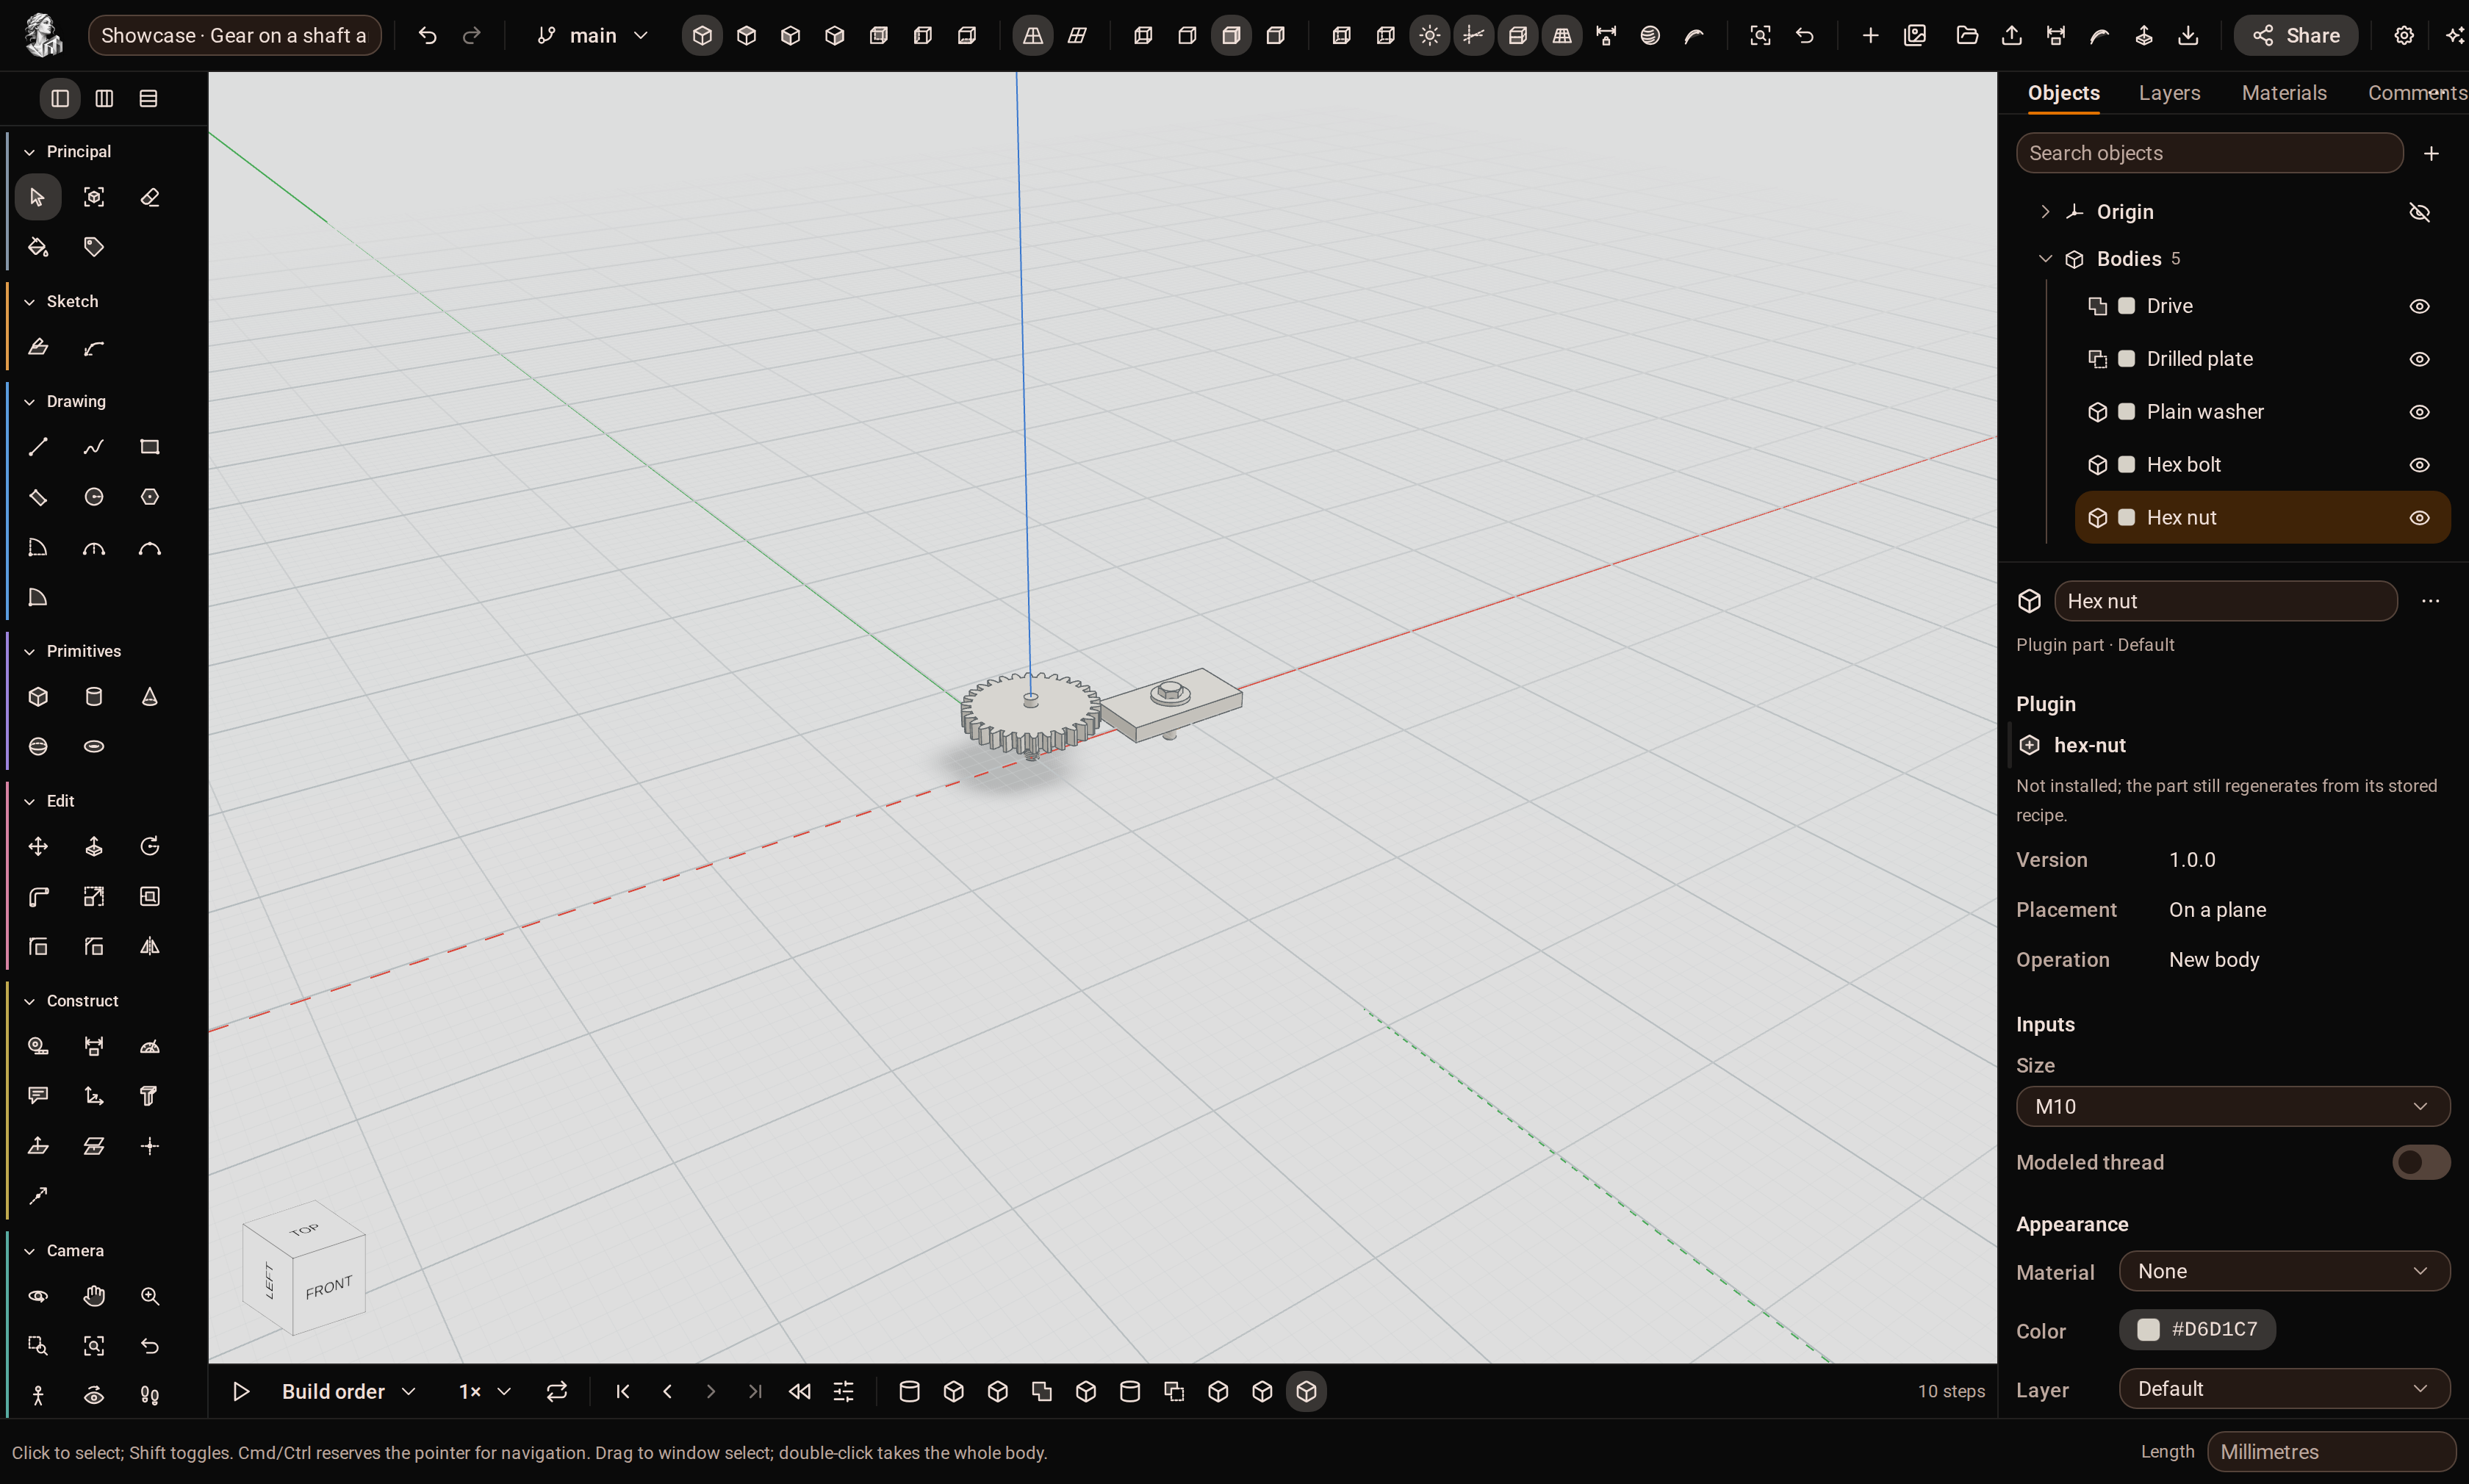Click the Share button
This screenshot has width=2469, height=1484.
point(2295,36)
